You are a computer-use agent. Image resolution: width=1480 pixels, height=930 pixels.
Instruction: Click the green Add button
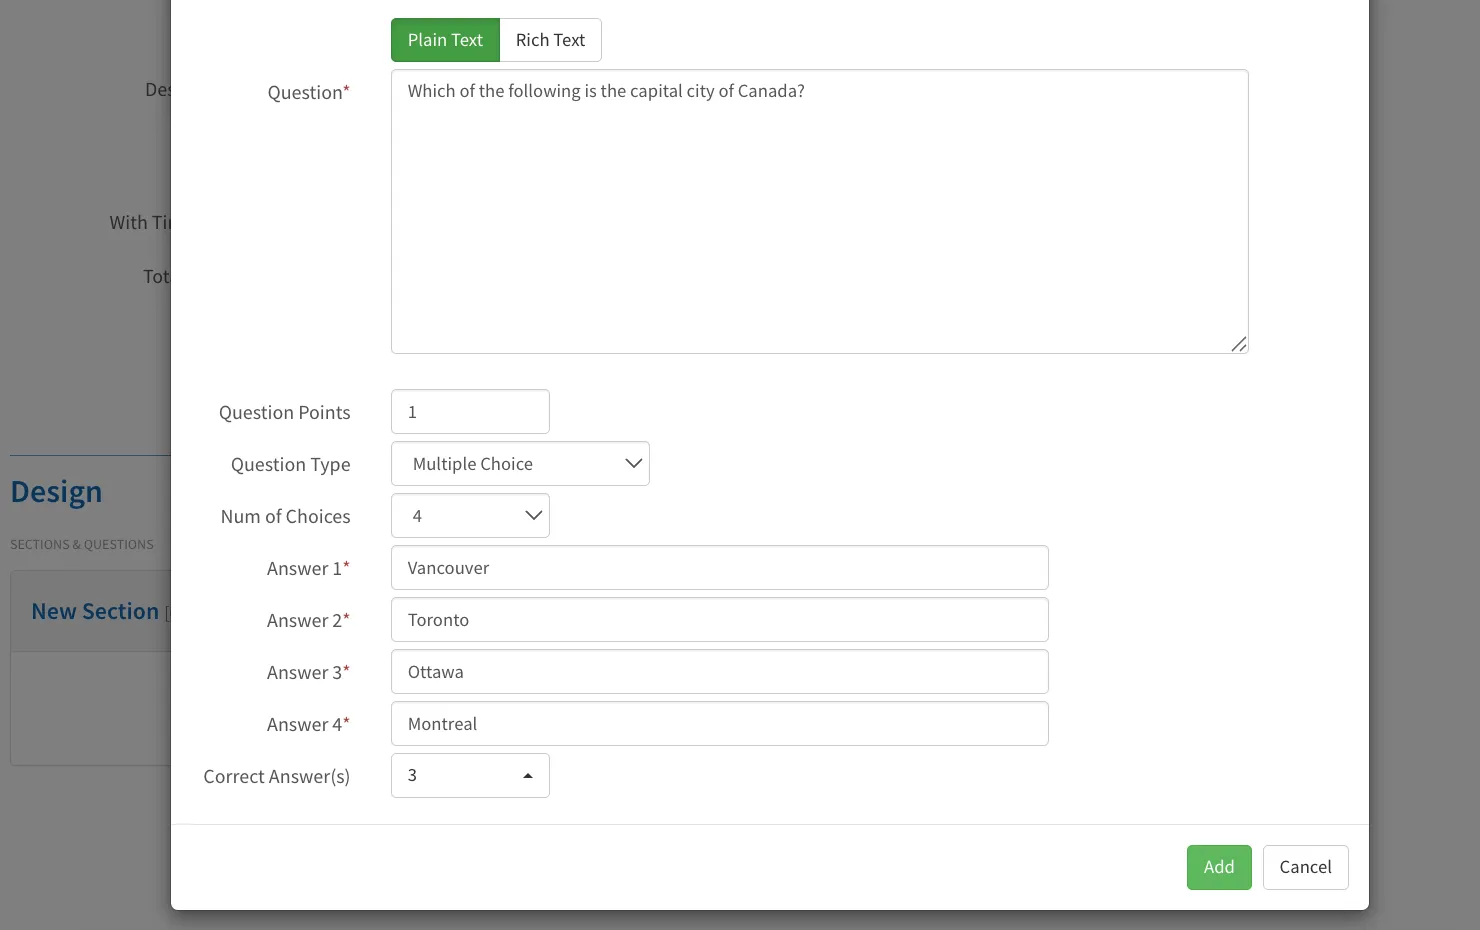[1219, 867]
